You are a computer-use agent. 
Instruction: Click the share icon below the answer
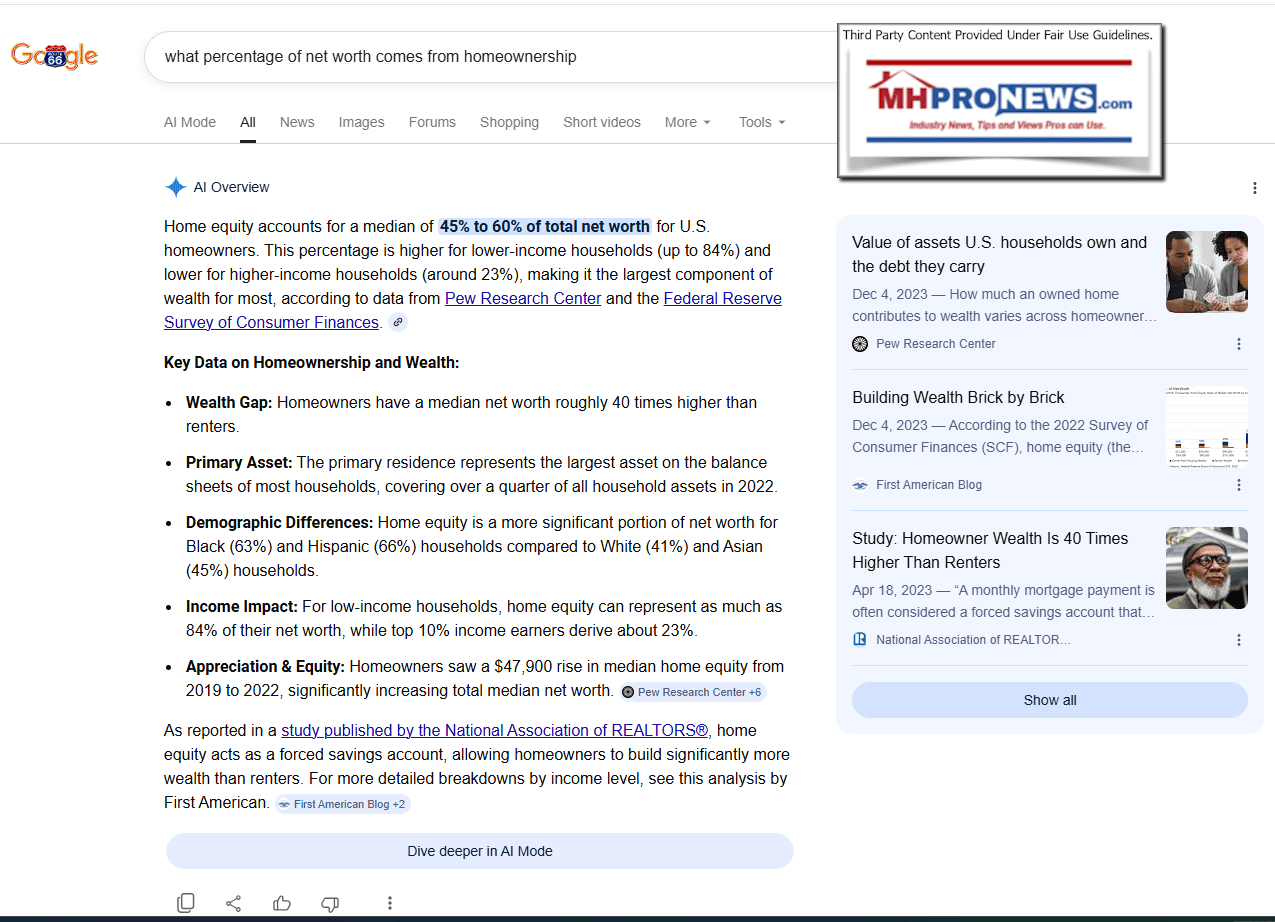click(x=234, y=903)
